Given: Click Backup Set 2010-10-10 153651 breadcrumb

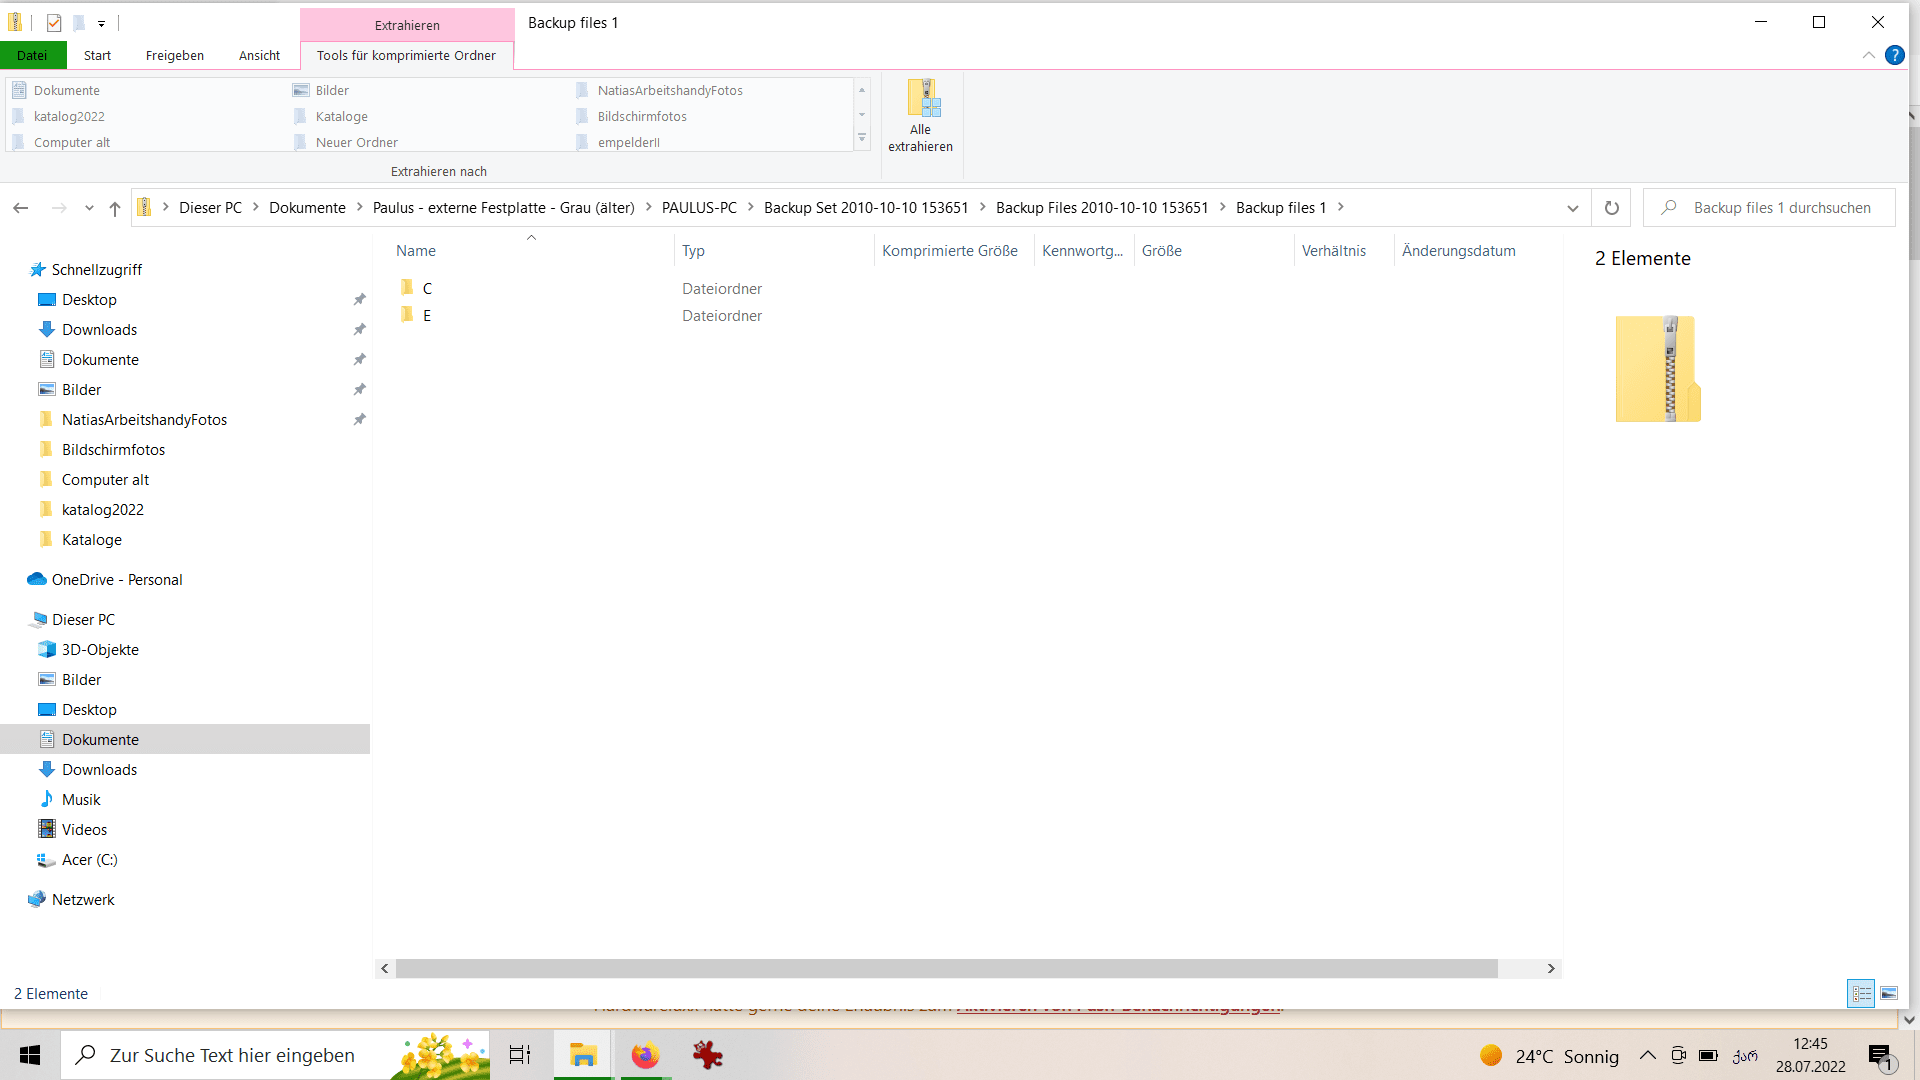Looking at the screenshot, I should pyautogui.click(x=866, y=208).
